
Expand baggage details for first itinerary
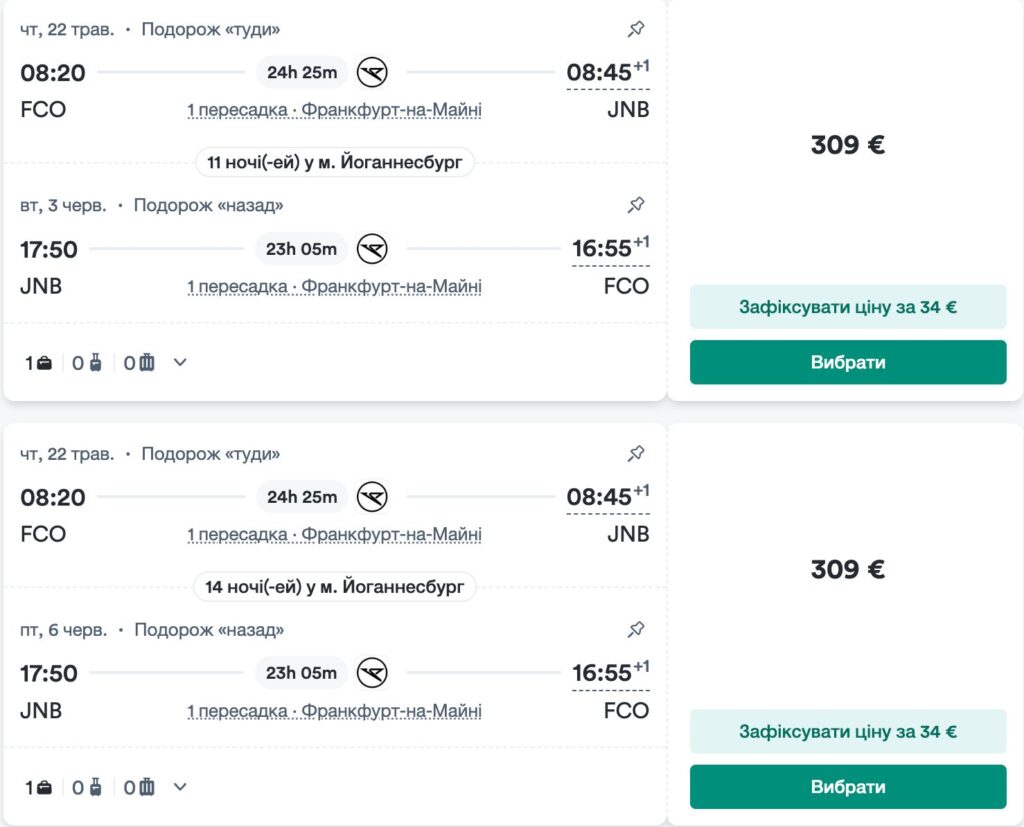click(x=180, y=362)
